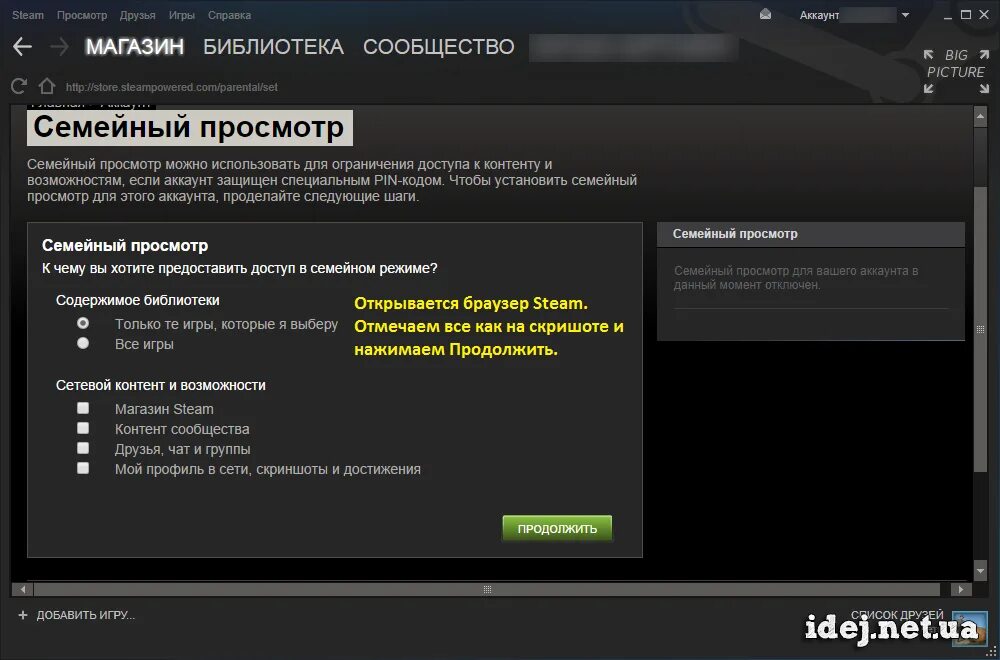Image resolution: width=1000 pixels, height=660 pixels.
Task: Click 'Содержимое библиотеки' section label
Action: coord(138,300)
